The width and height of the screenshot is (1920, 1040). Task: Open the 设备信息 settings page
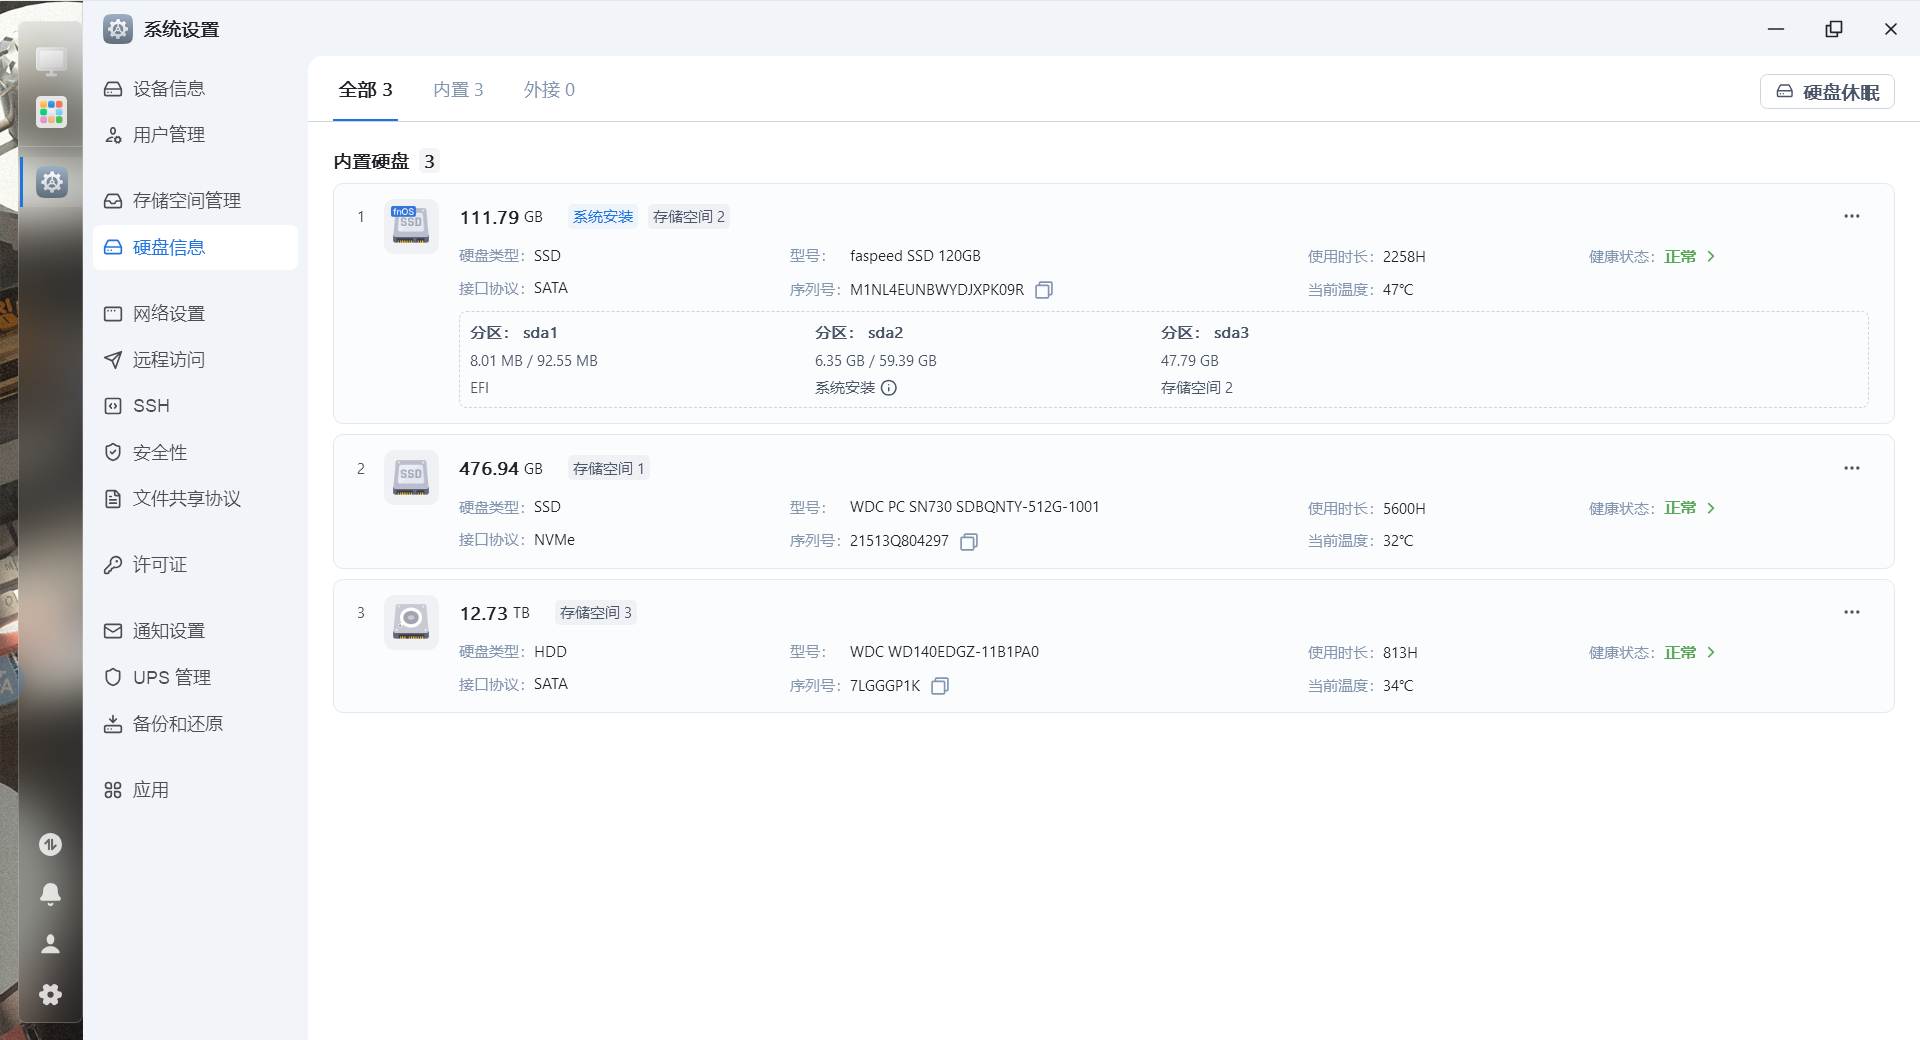pos(195,89)
